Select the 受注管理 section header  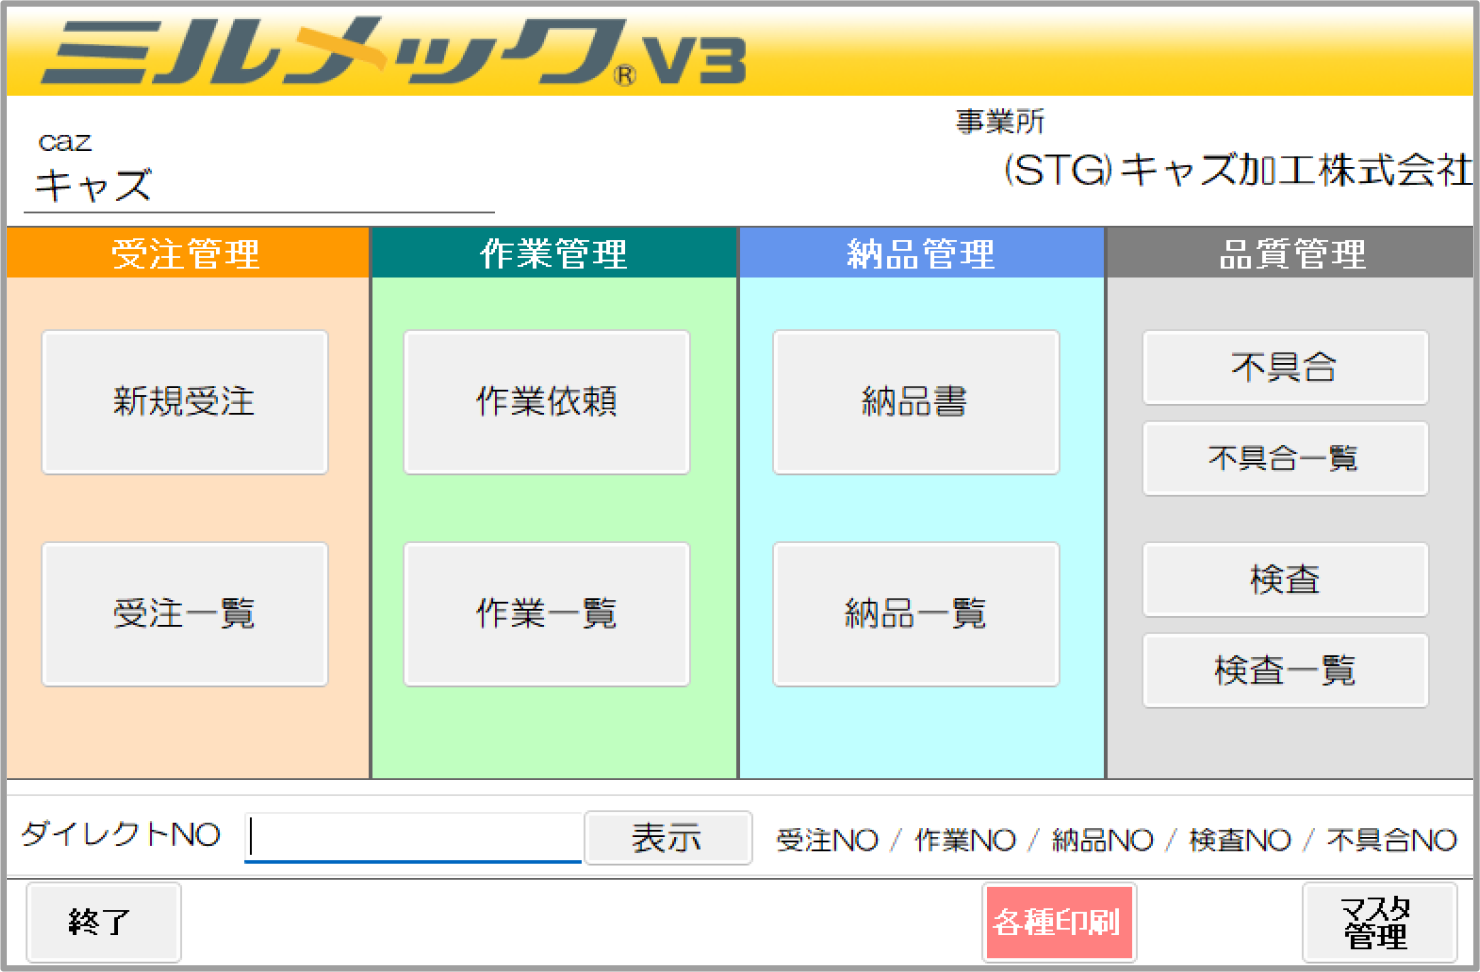tap(187, 253)
